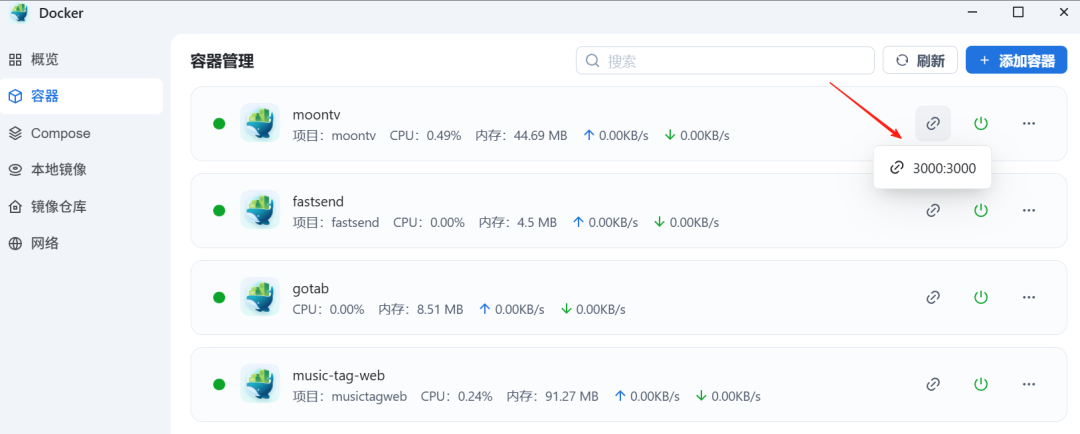Open the music-tag-web port link icon
Screen dimensions: 1080x434
(933, 384)
